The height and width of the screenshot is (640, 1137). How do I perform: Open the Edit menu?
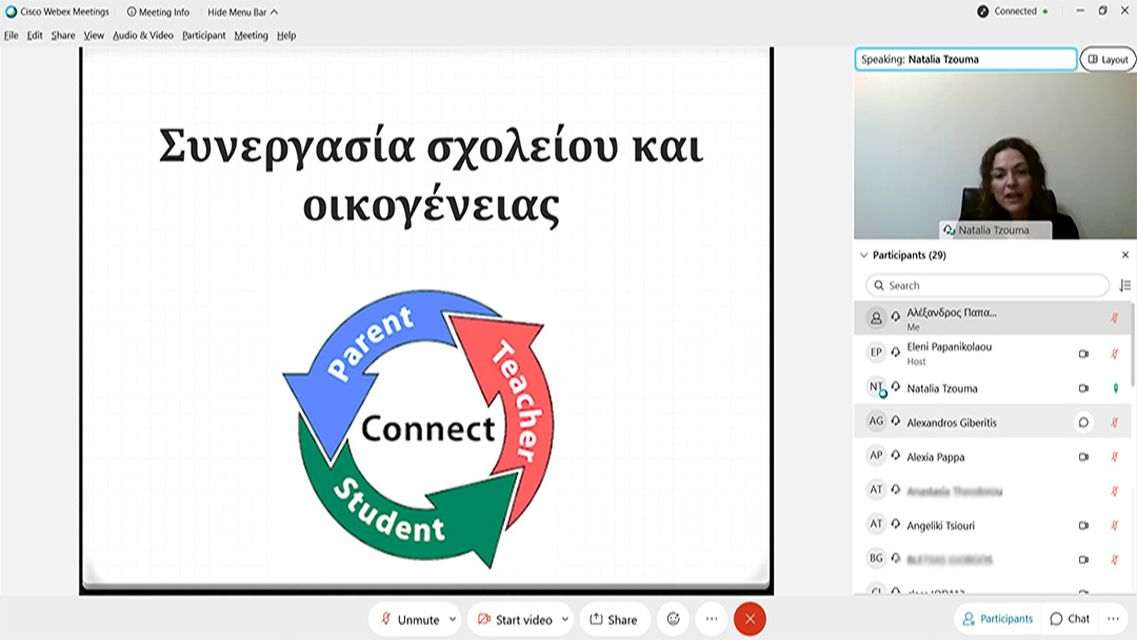click(35, 35)
